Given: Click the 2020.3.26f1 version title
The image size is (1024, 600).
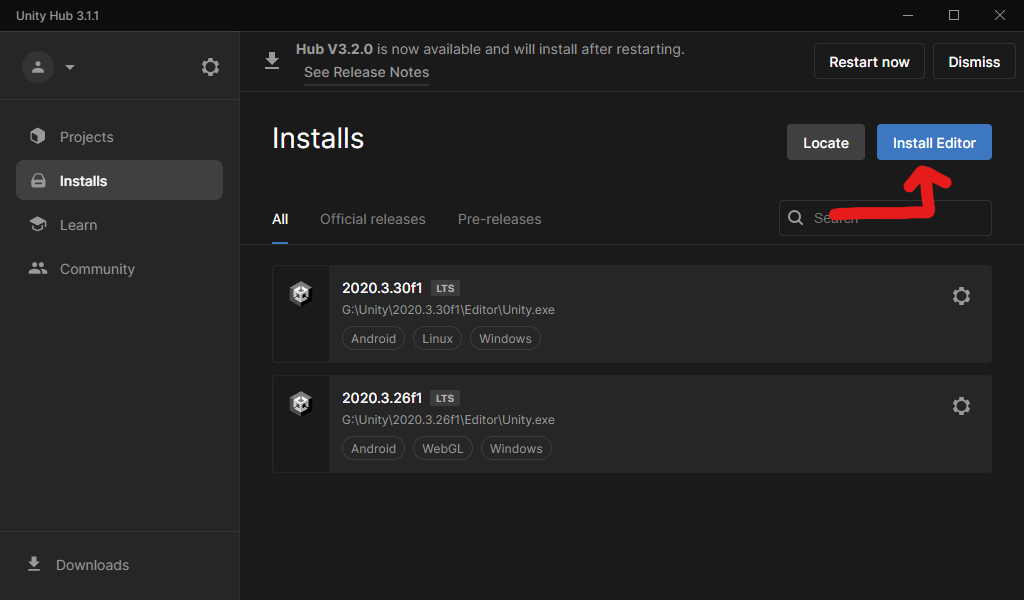Looking at the screenshot, I should [382, 398].
